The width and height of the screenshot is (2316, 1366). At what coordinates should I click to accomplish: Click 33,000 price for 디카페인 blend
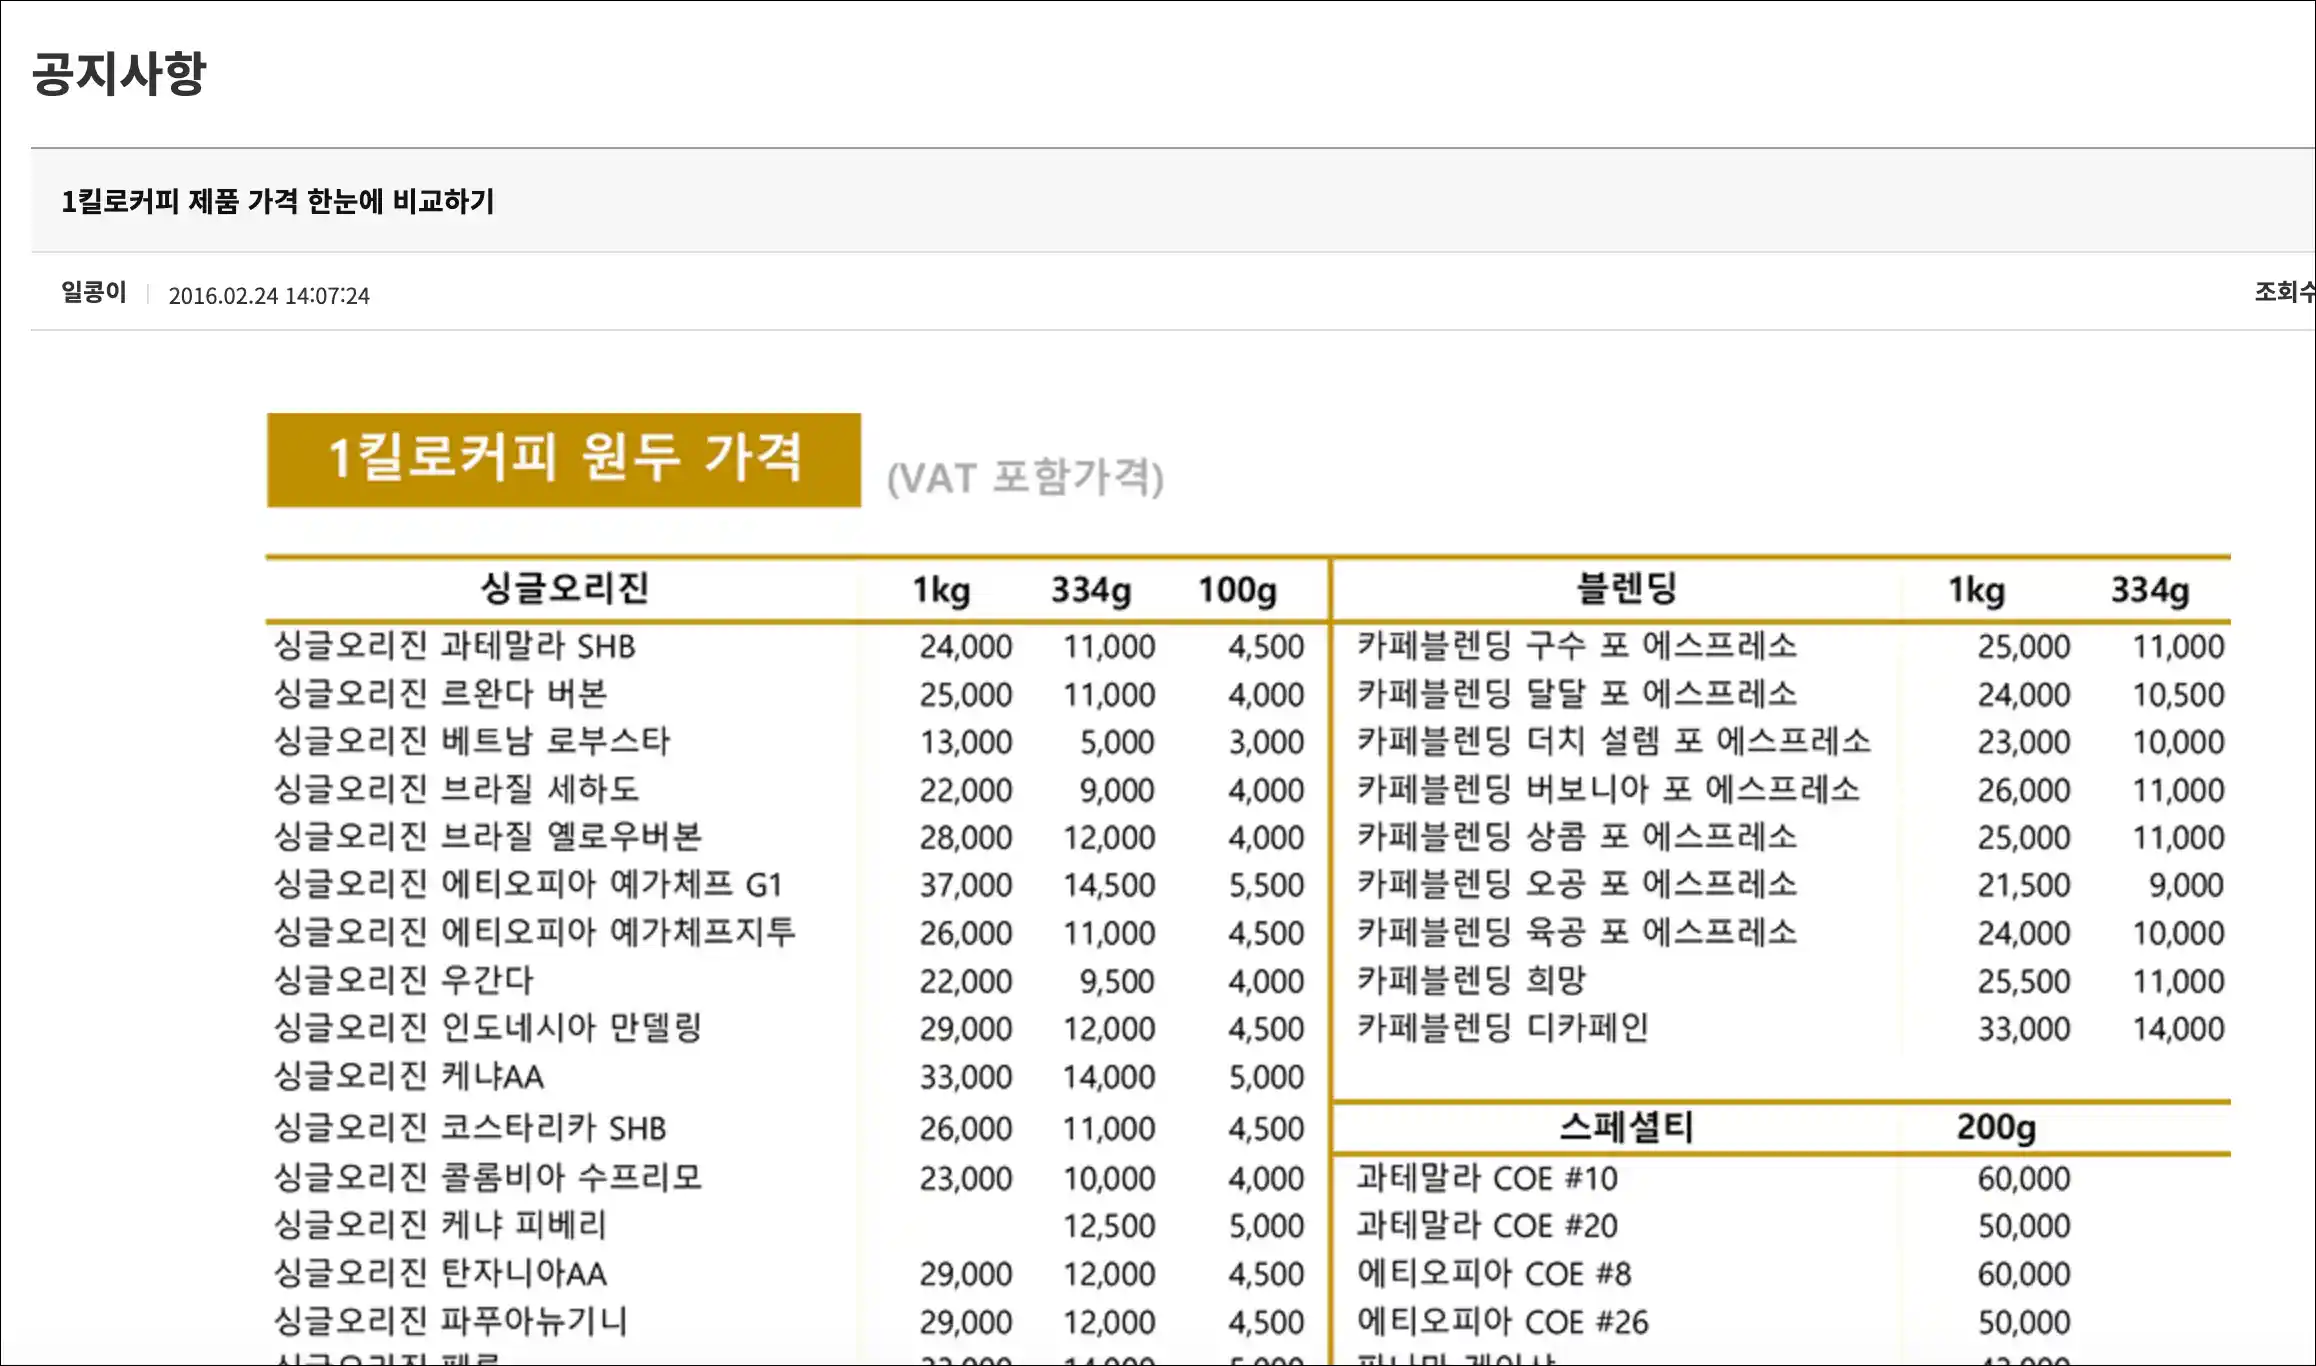[x=2024, y=1029]
